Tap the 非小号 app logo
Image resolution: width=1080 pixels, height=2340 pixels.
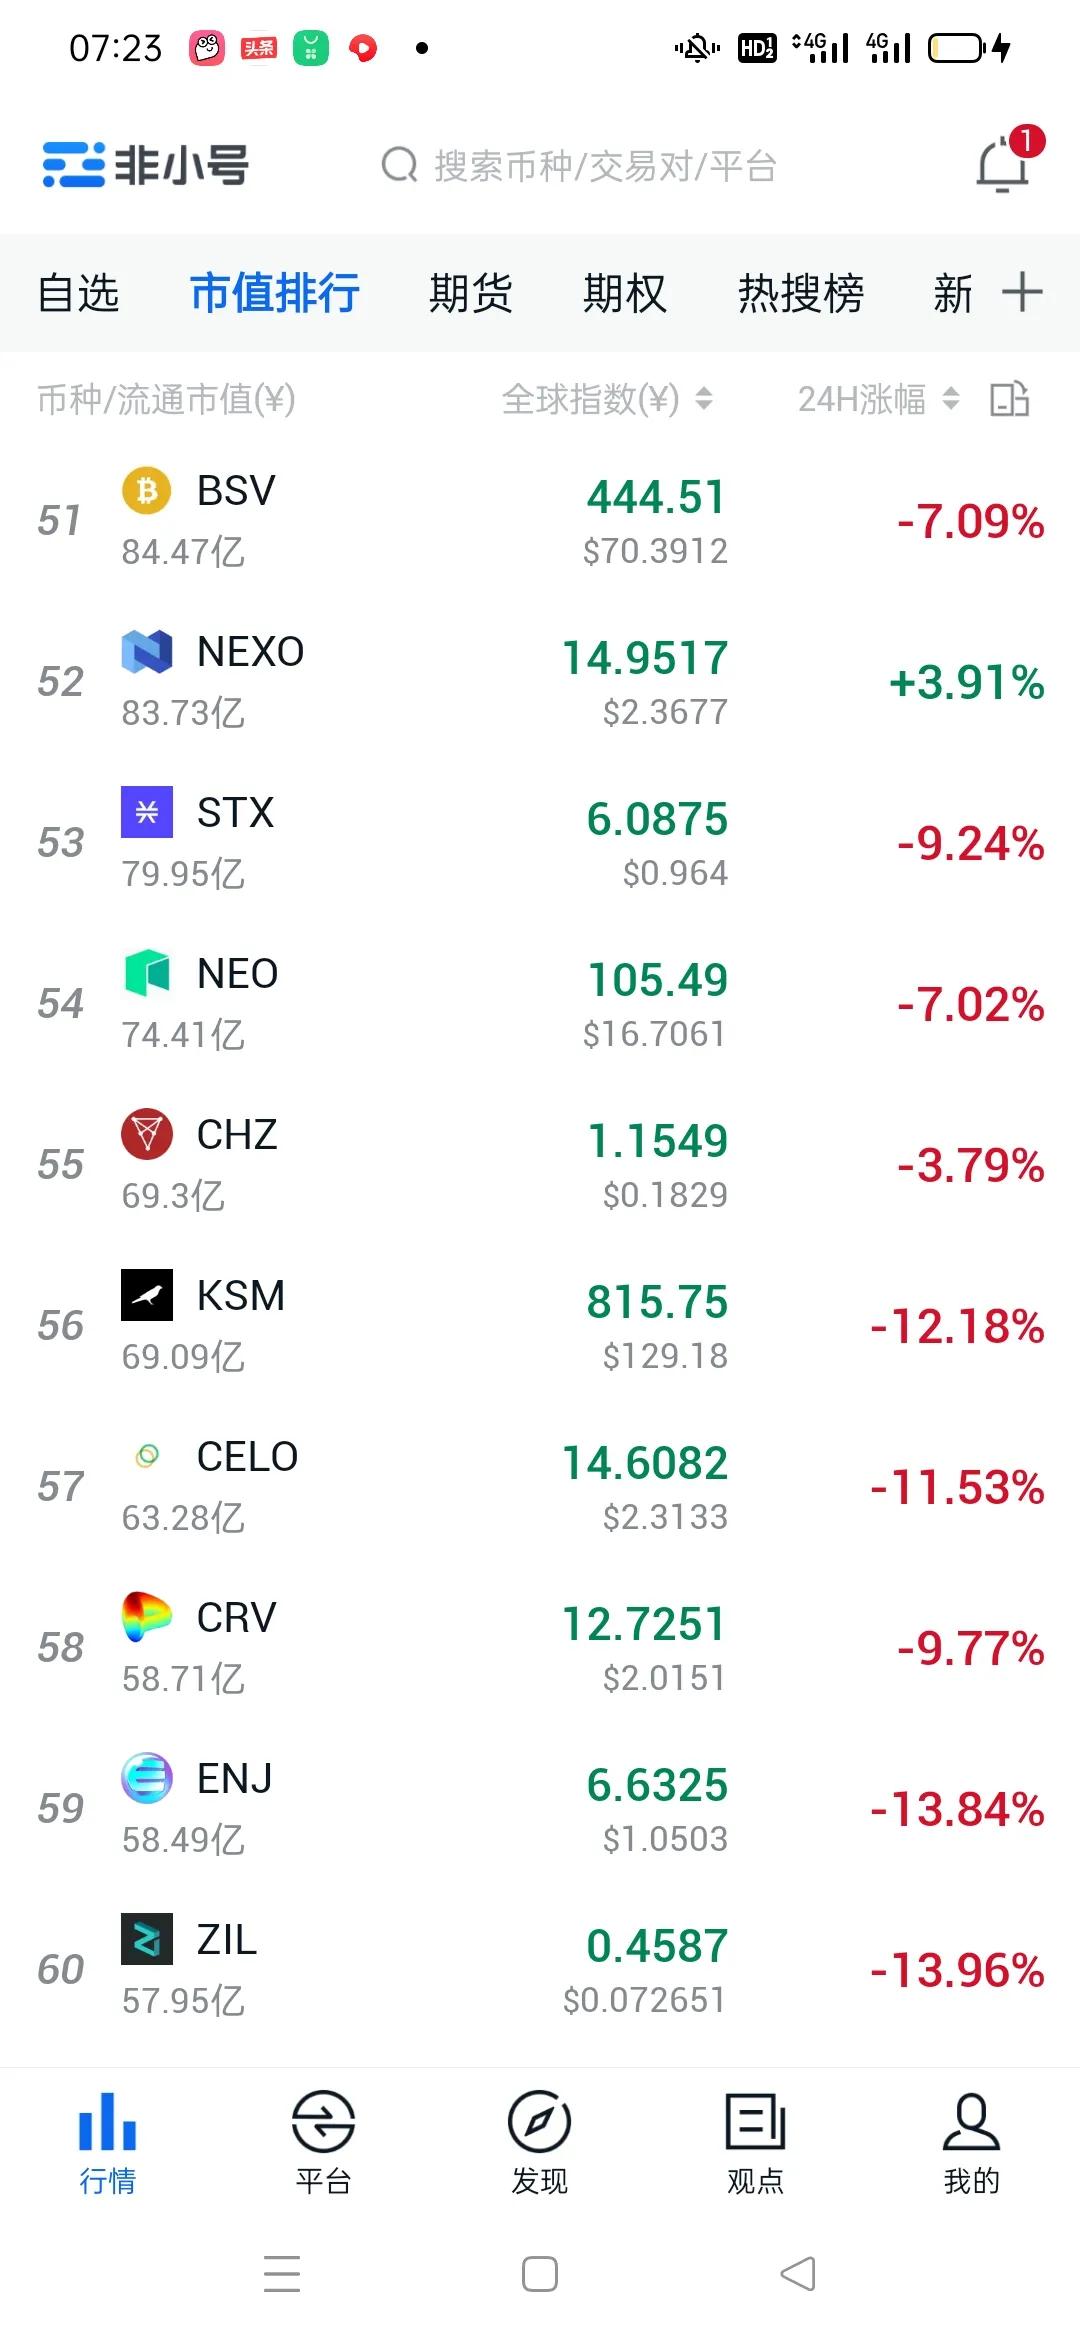(x=146, y=165)
